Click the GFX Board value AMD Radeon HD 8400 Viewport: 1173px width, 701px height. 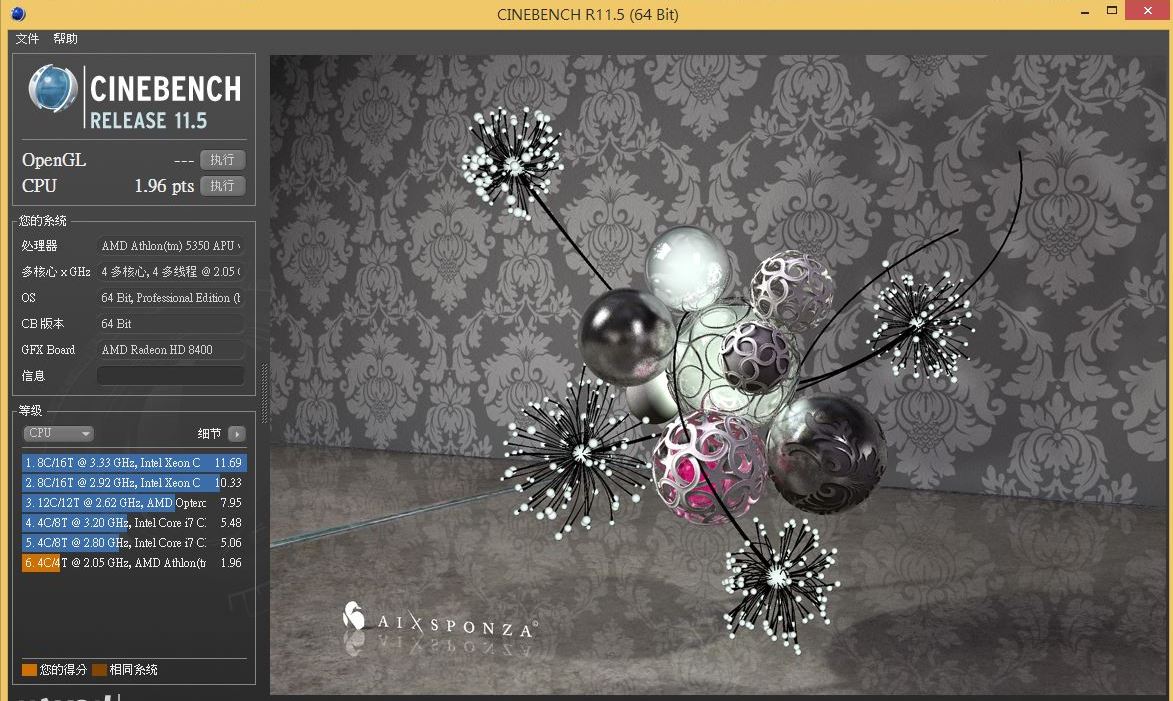tap(171, 349)
